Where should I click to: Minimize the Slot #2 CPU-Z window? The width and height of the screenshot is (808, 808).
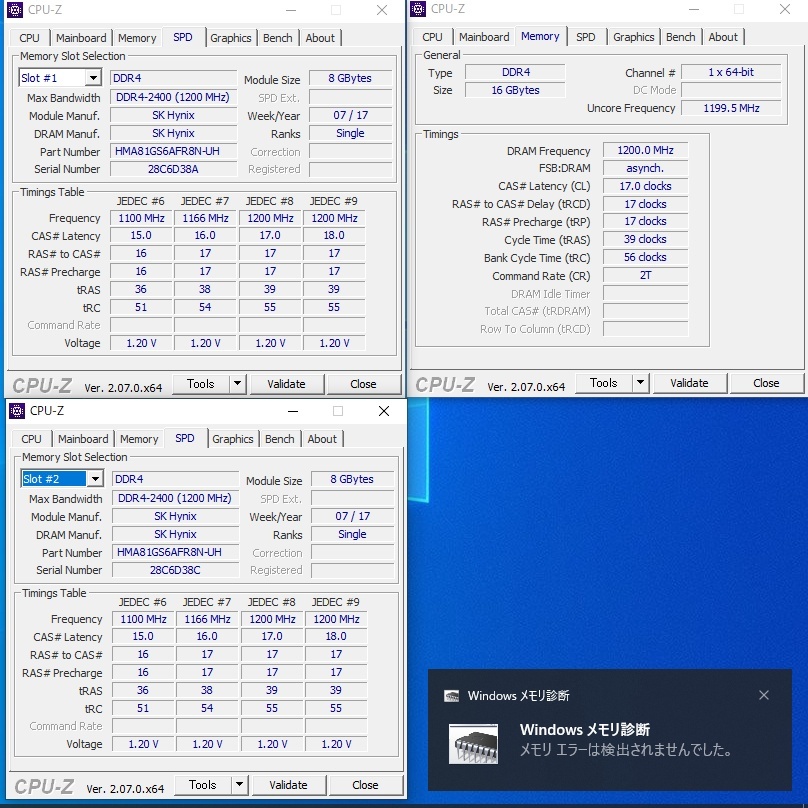pos(293,411)
